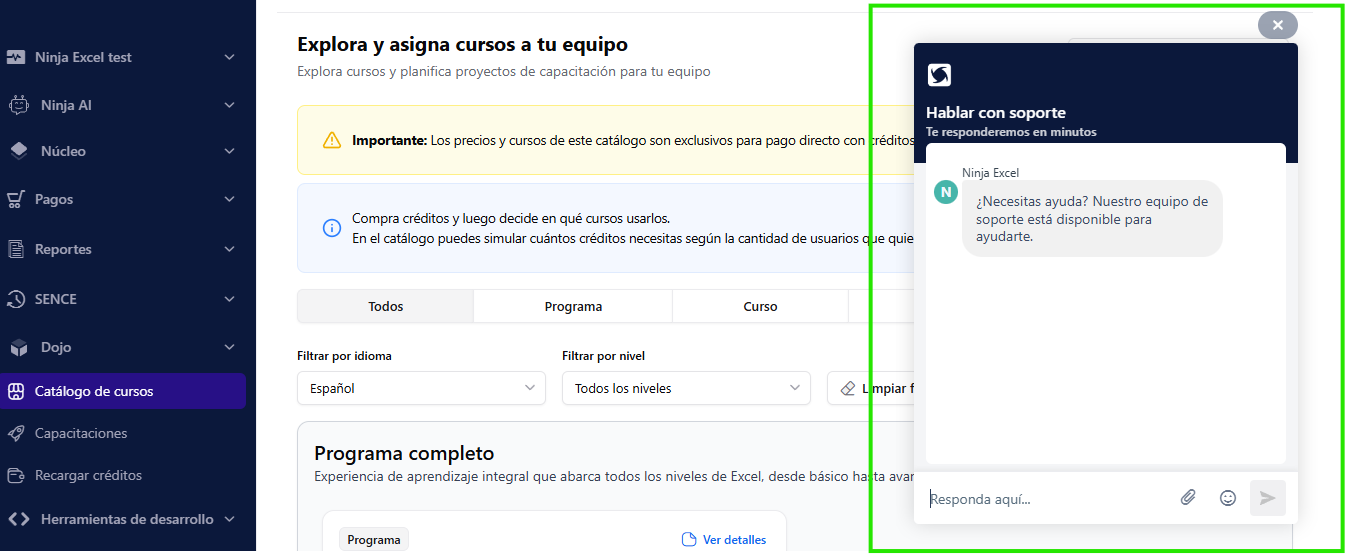The width and height of the screenshot is (1345, 554).
Task: Click the Programa completo heading
Action: pos(404,453)
